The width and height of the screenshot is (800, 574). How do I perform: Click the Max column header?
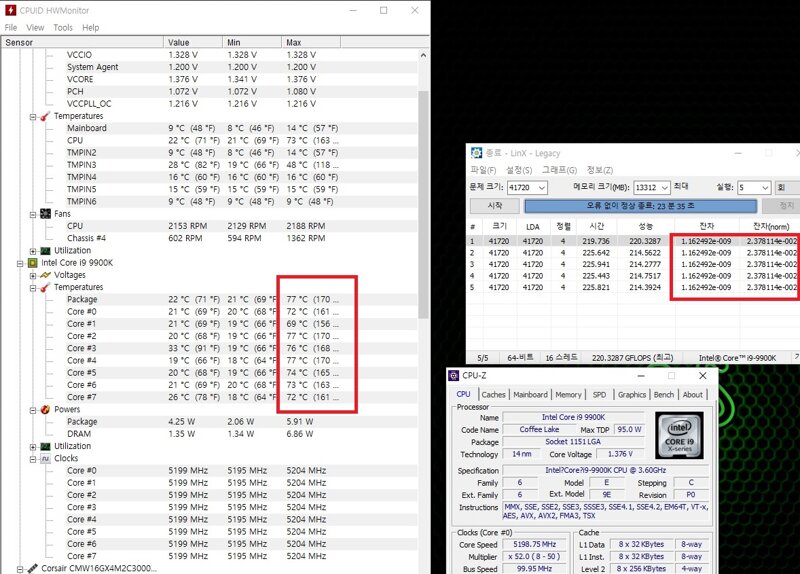[x=311, y=42]
